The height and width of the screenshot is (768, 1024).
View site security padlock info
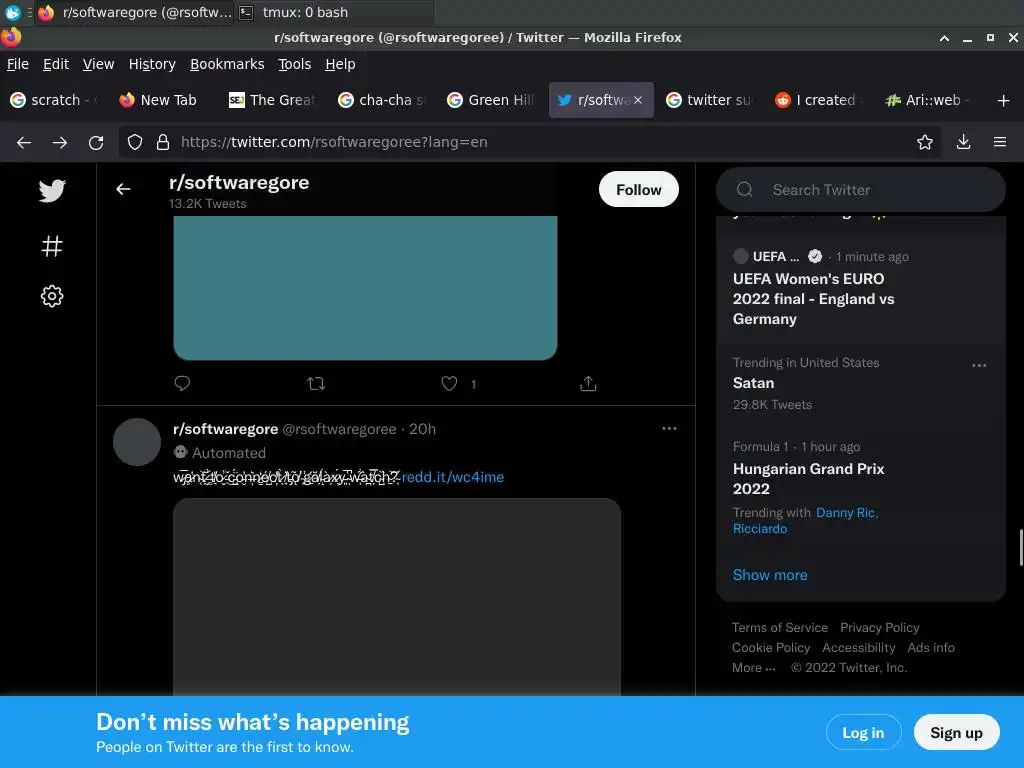pyautogui.click(x=163, y=142)
